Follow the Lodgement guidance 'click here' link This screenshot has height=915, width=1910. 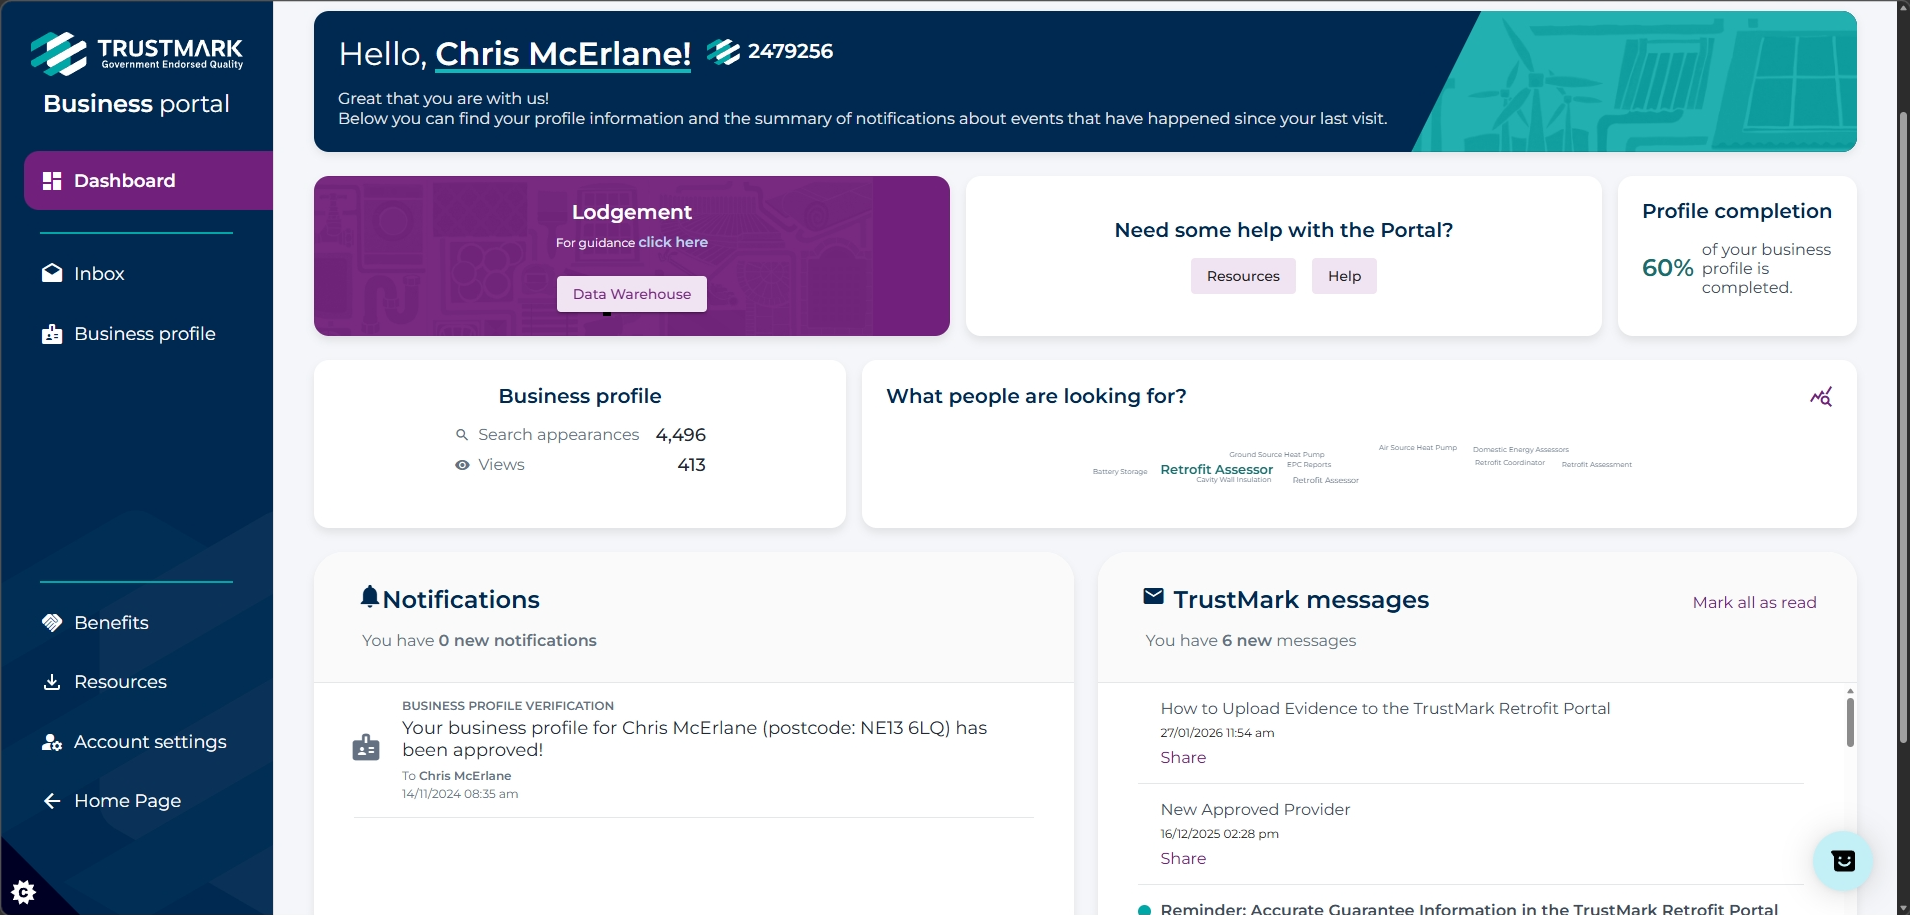673,242
